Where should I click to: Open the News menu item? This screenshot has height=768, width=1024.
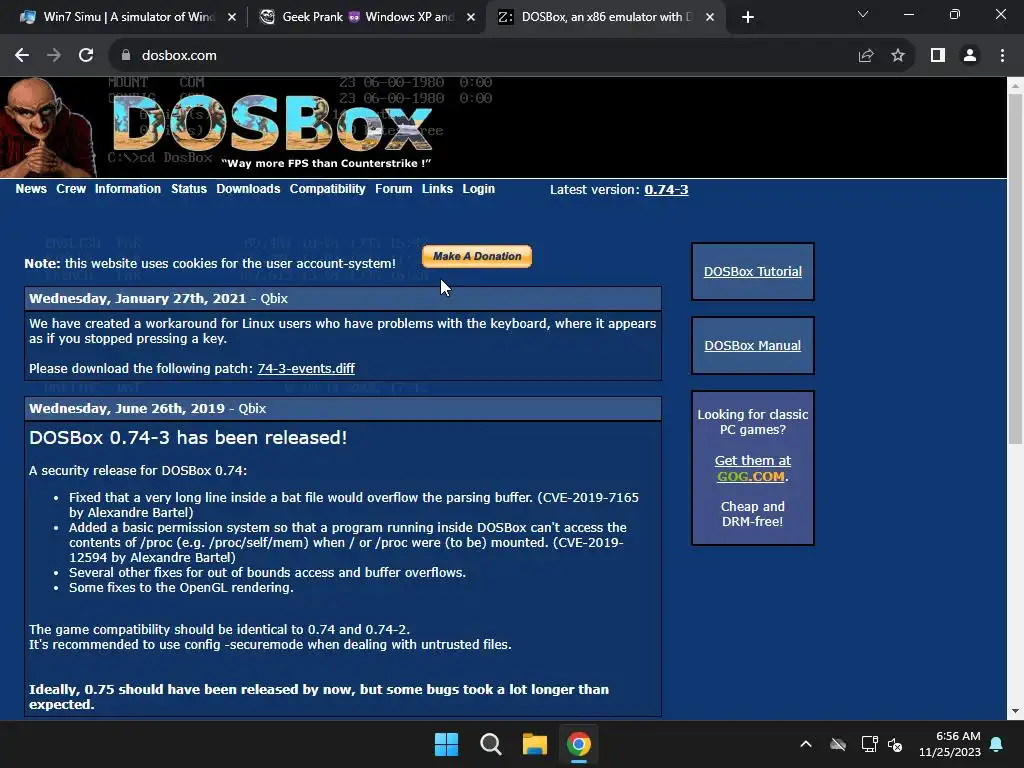(31, 189)
